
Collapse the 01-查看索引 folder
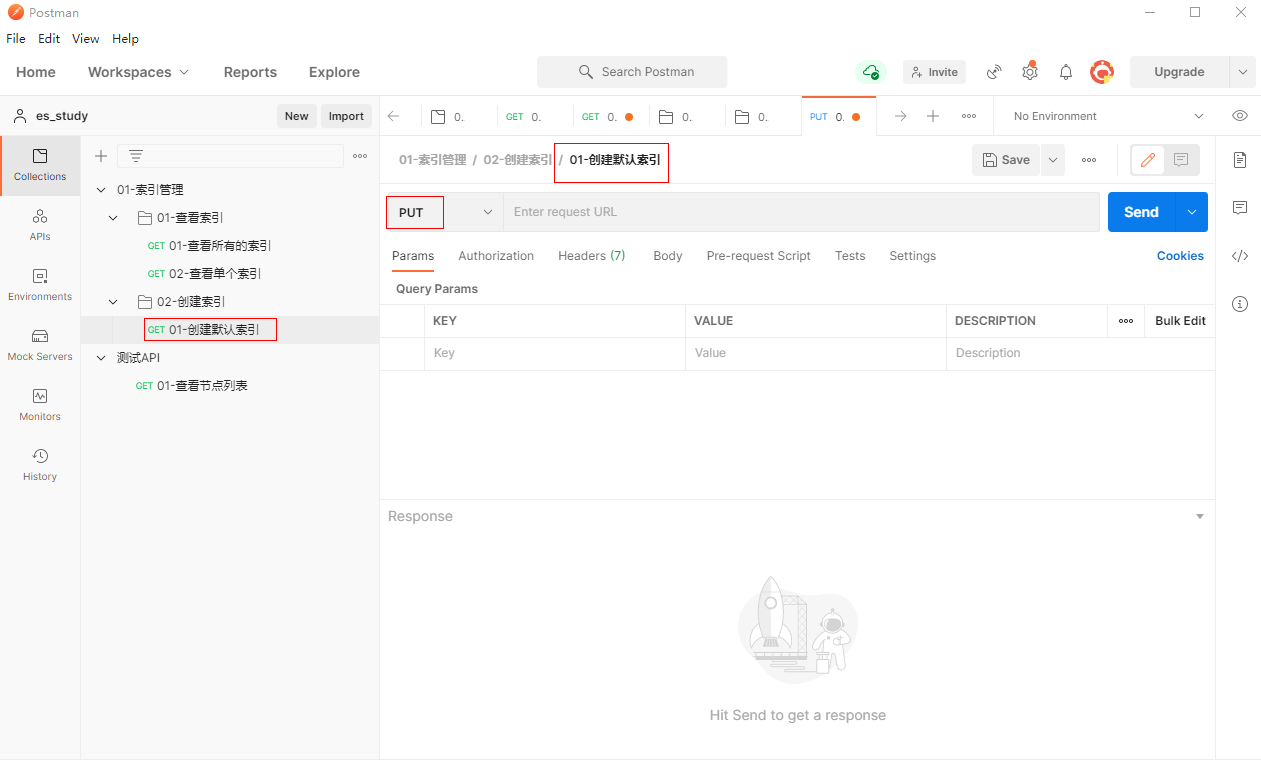tap(113, 218)
